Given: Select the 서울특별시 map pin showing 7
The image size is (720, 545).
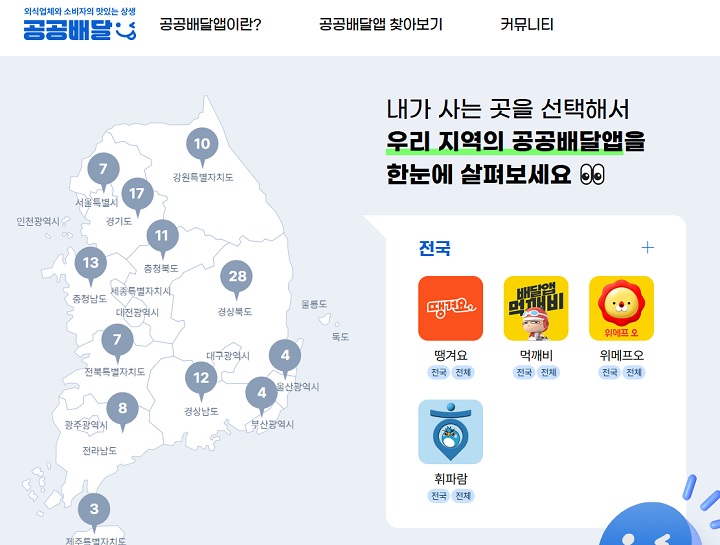Looking at the screenshot, I should pos(102,170).
